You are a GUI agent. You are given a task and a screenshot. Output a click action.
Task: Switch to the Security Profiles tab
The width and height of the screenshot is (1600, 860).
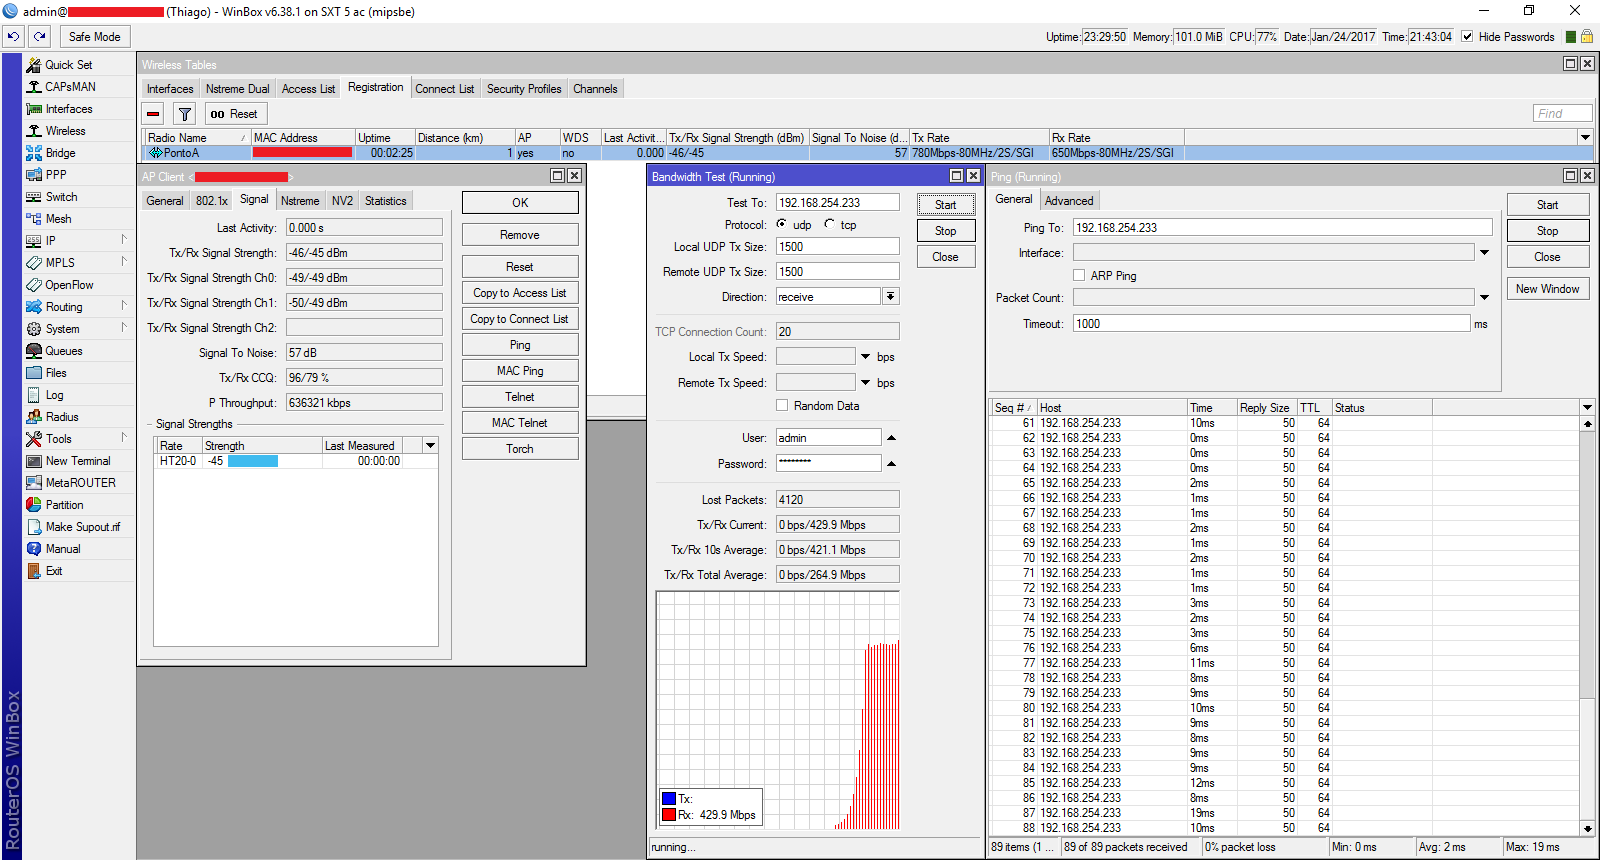coord(523,89)
